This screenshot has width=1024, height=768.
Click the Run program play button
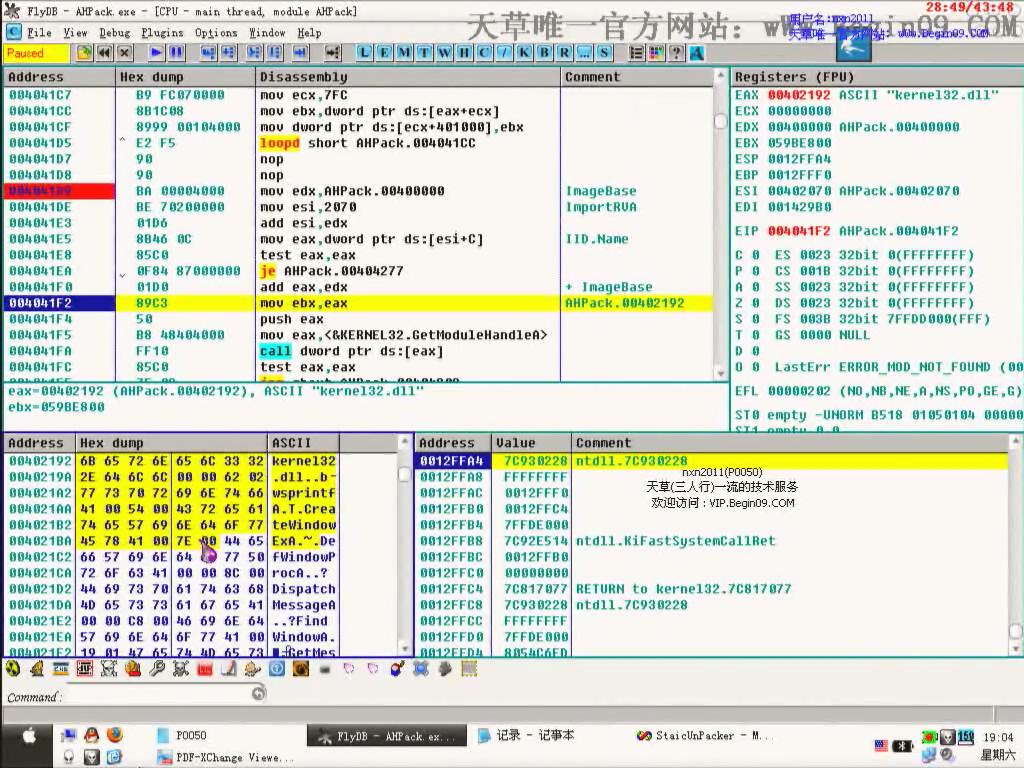click(156, 52)
